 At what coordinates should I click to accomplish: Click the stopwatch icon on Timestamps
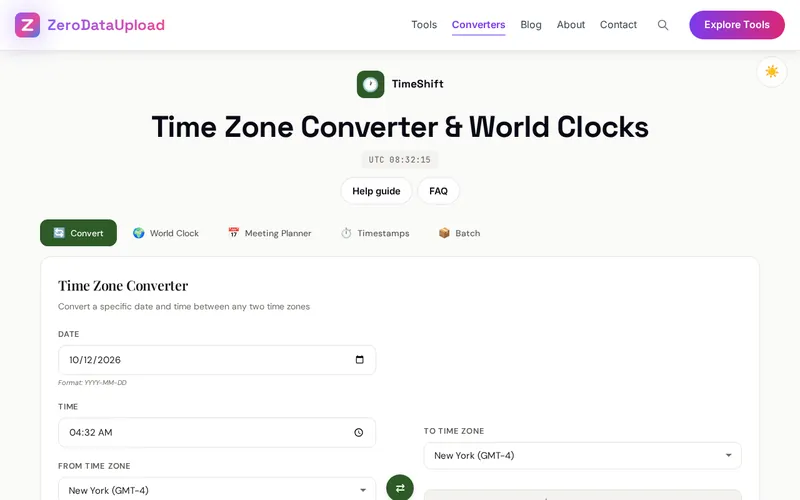click(x=346, y=233)
